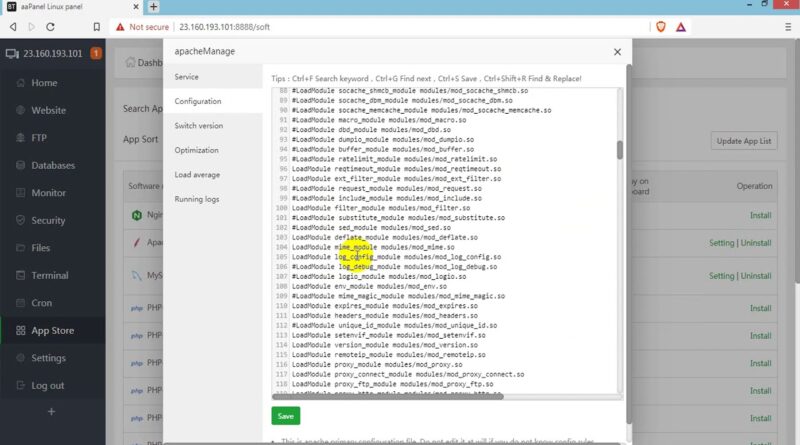Viewport: 800px width, 445px height.
Task: Click the Website globe icon
Action: pyautogui.click(x=20, y=110)
